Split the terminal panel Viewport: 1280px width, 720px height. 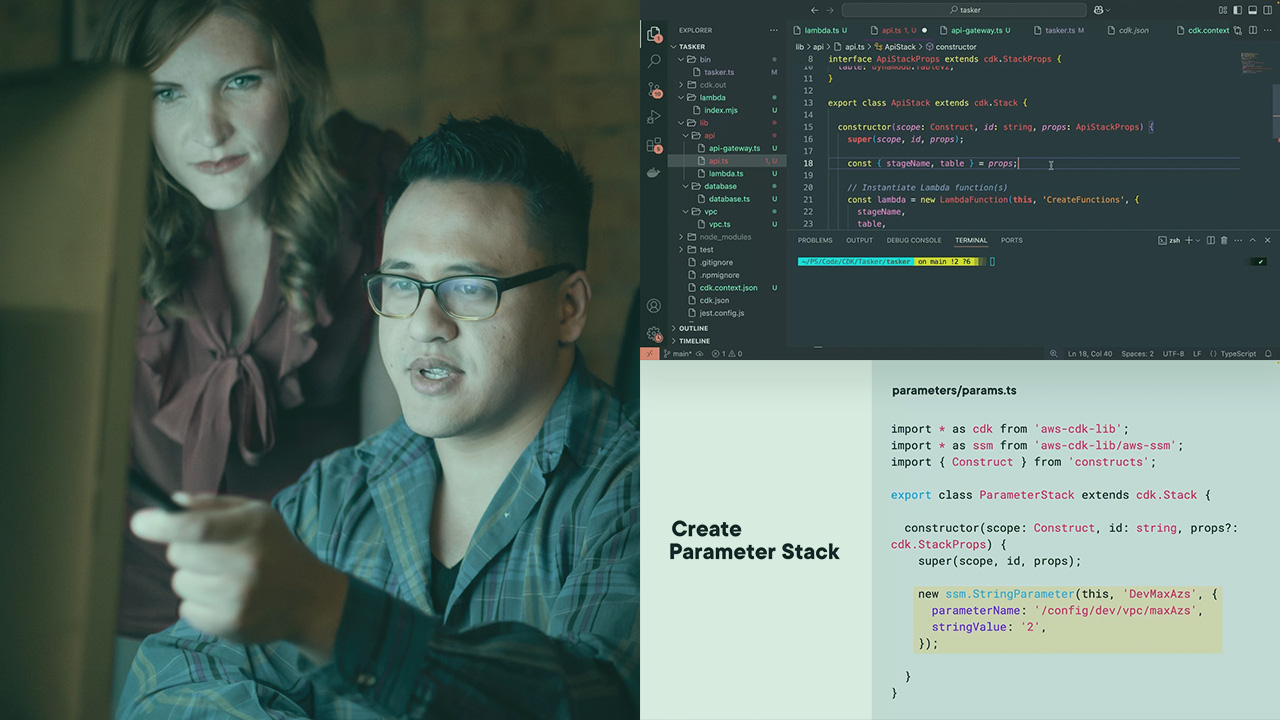[x=1210, y=241]
